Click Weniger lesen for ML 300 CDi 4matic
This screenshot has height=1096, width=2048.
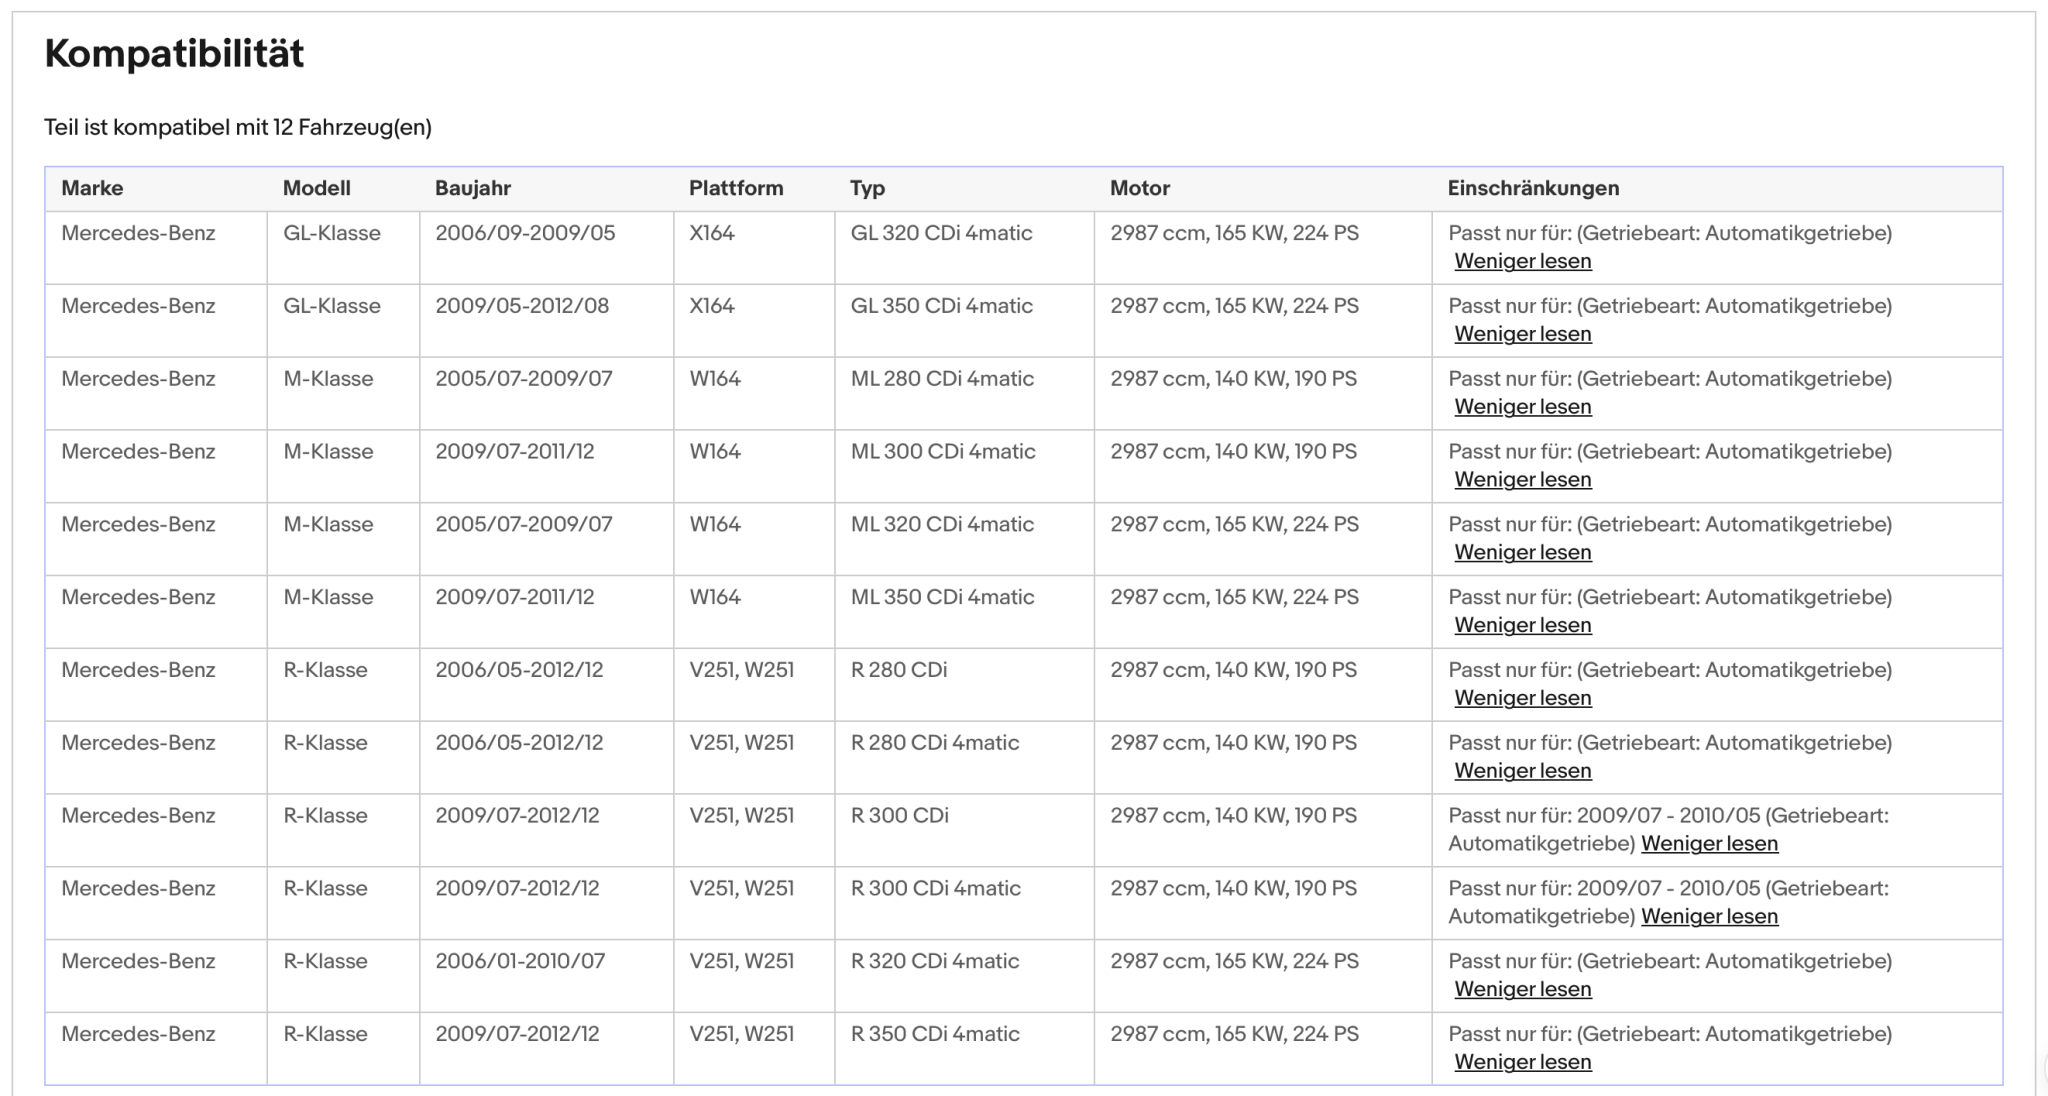click(1522, 480)
